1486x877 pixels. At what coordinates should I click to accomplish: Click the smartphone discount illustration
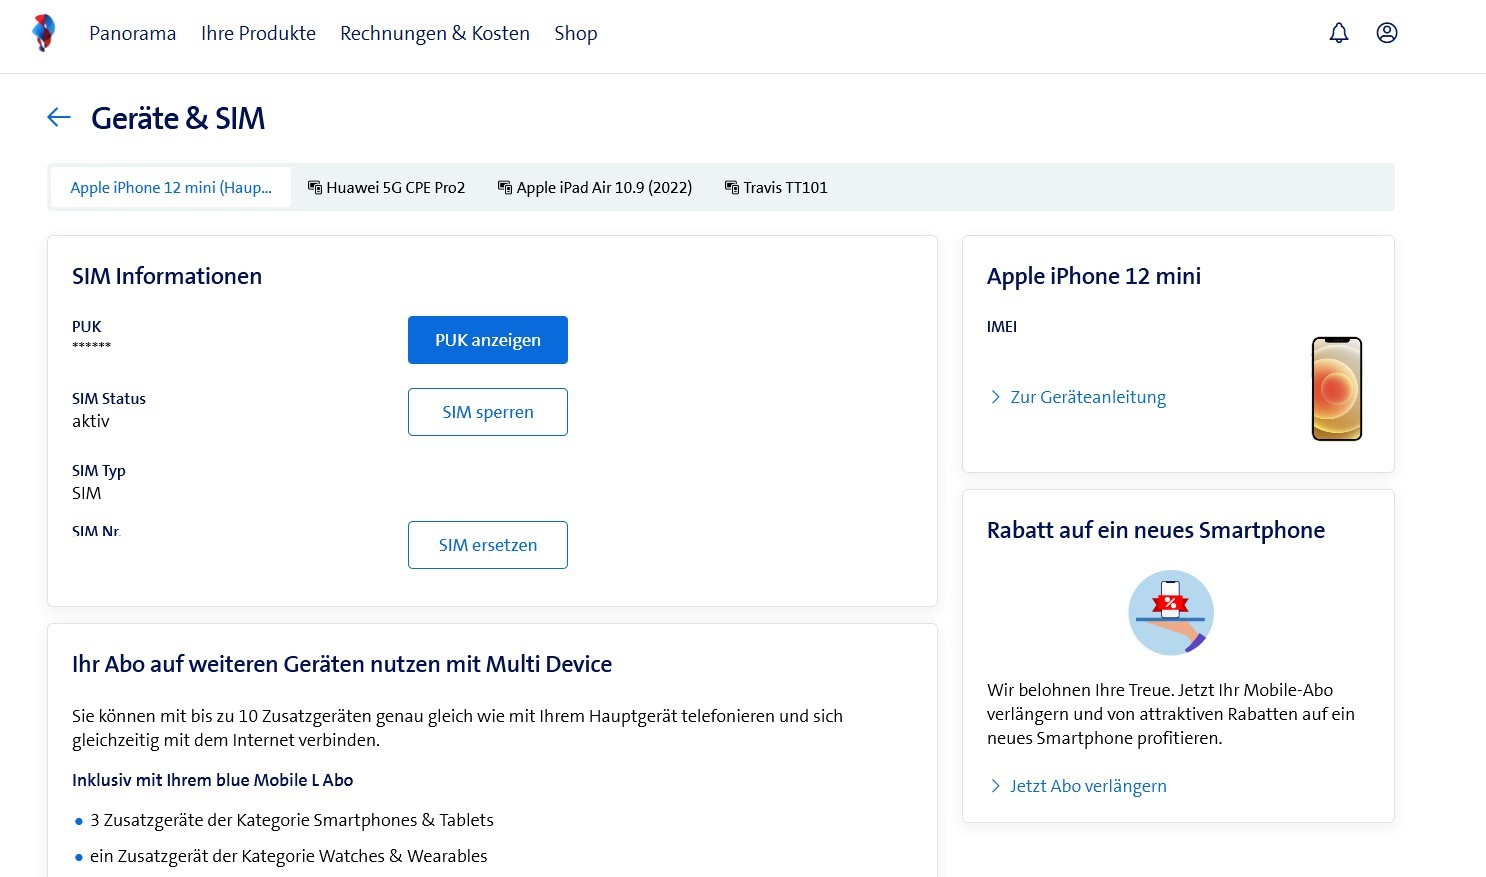pos(1170,612)
